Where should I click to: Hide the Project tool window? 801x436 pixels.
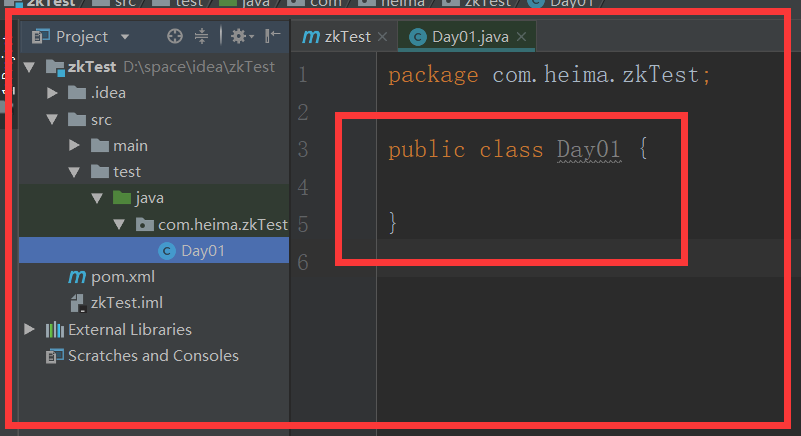click(272, 36)
